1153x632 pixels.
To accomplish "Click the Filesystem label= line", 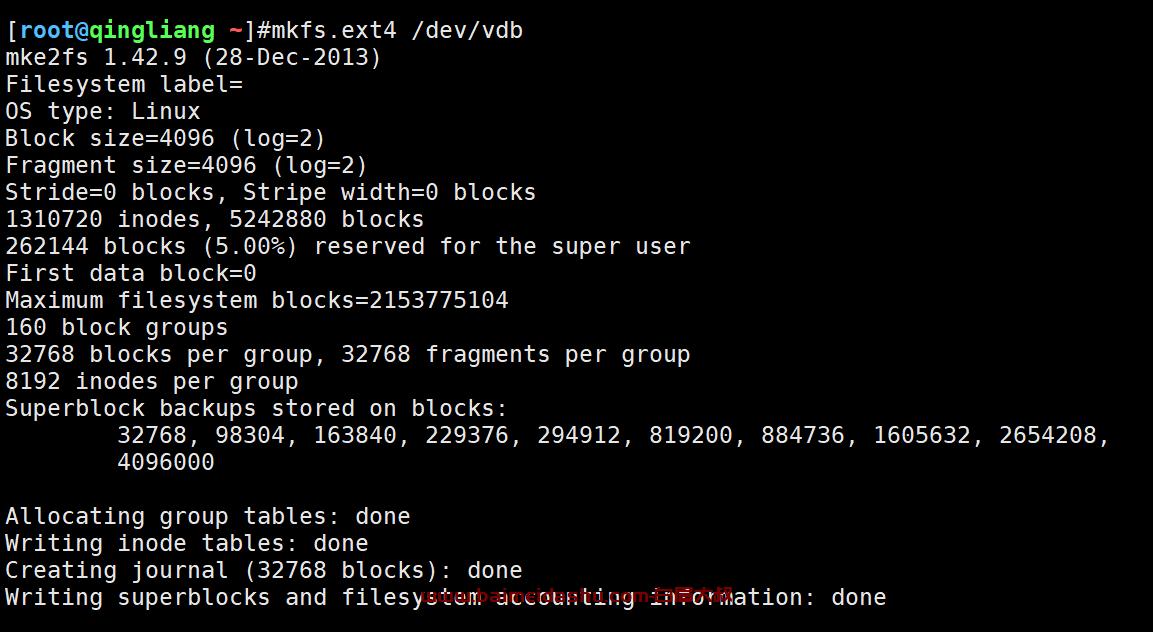I will pyautogui.click(x=124, y=85).
